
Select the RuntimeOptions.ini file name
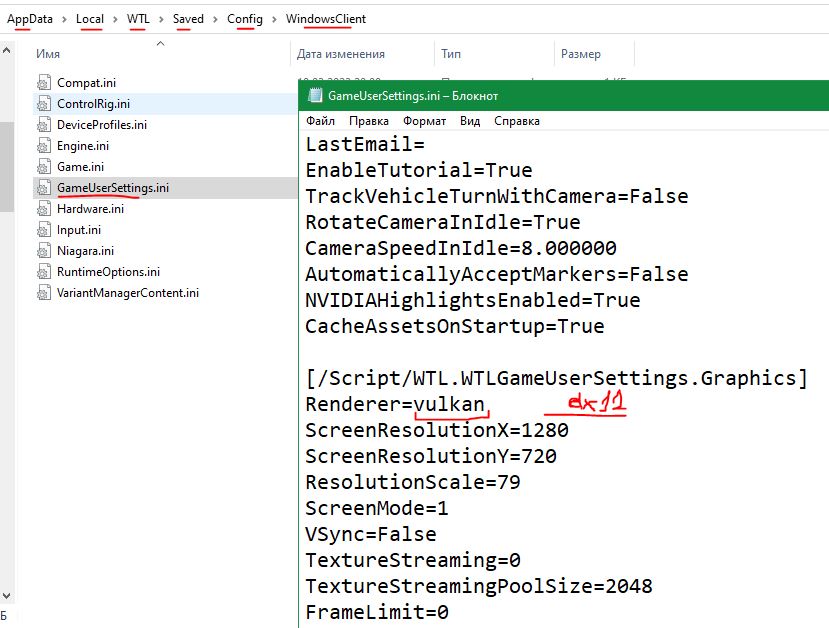point(108,272)
